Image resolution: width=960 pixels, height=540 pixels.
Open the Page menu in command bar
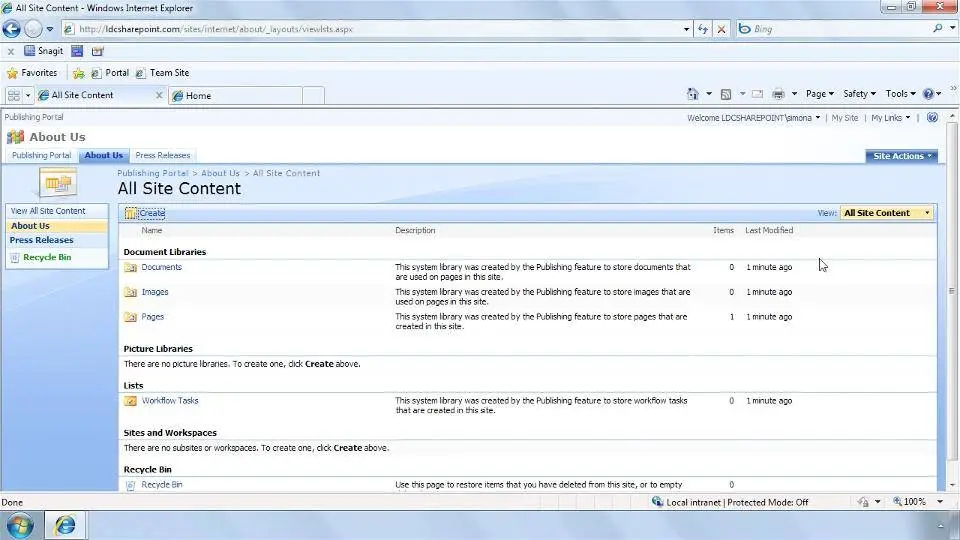tap(820, 94)
